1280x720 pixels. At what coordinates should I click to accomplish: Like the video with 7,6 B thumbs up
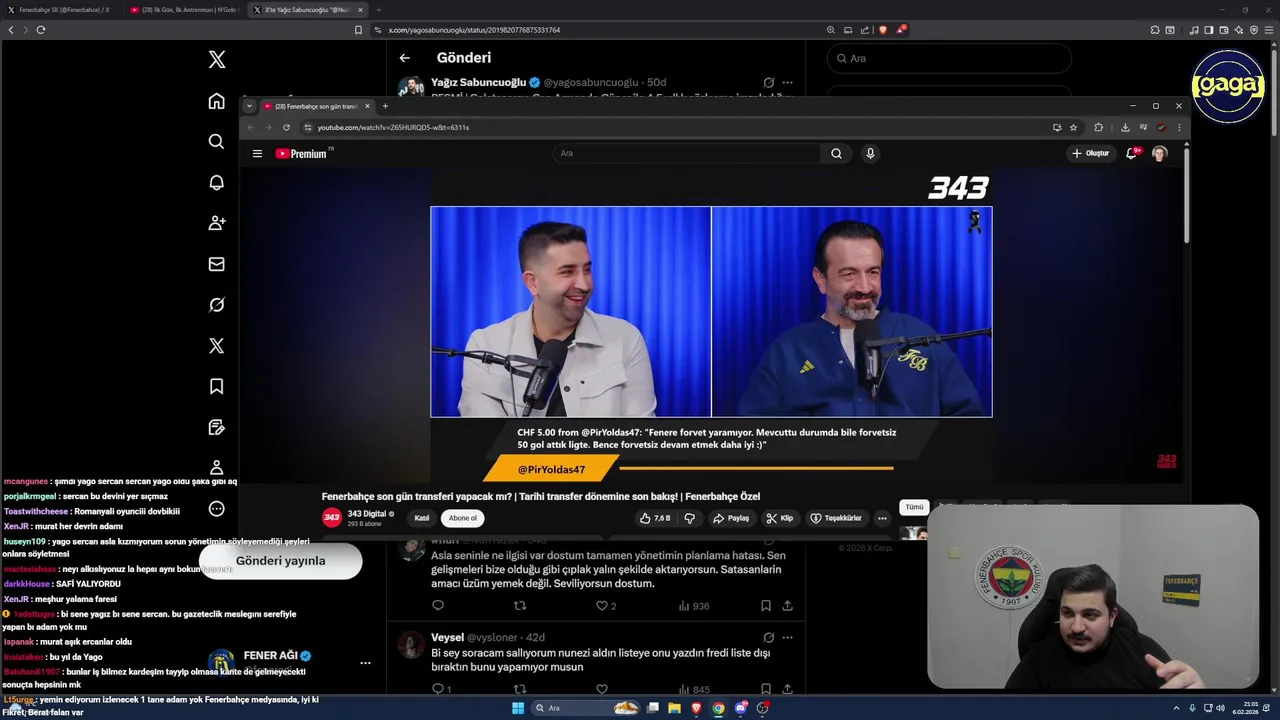coord(655,518)
